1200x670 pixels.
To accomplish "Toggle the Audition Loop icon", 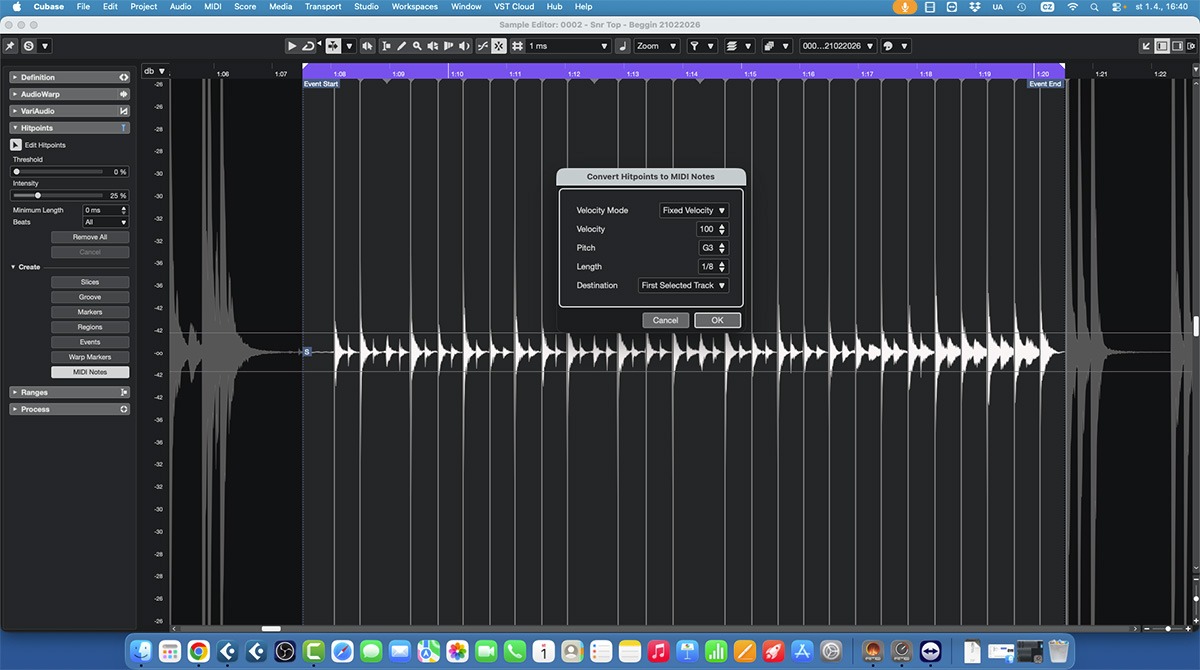I will click(309, 46).
